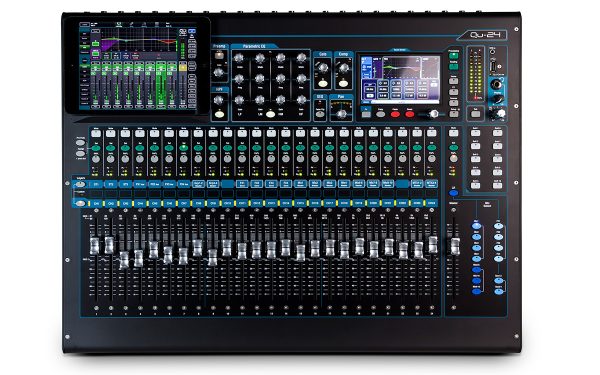Toggle the Comp In button
This screenshot has height=375, width=600.
[344, 83]
